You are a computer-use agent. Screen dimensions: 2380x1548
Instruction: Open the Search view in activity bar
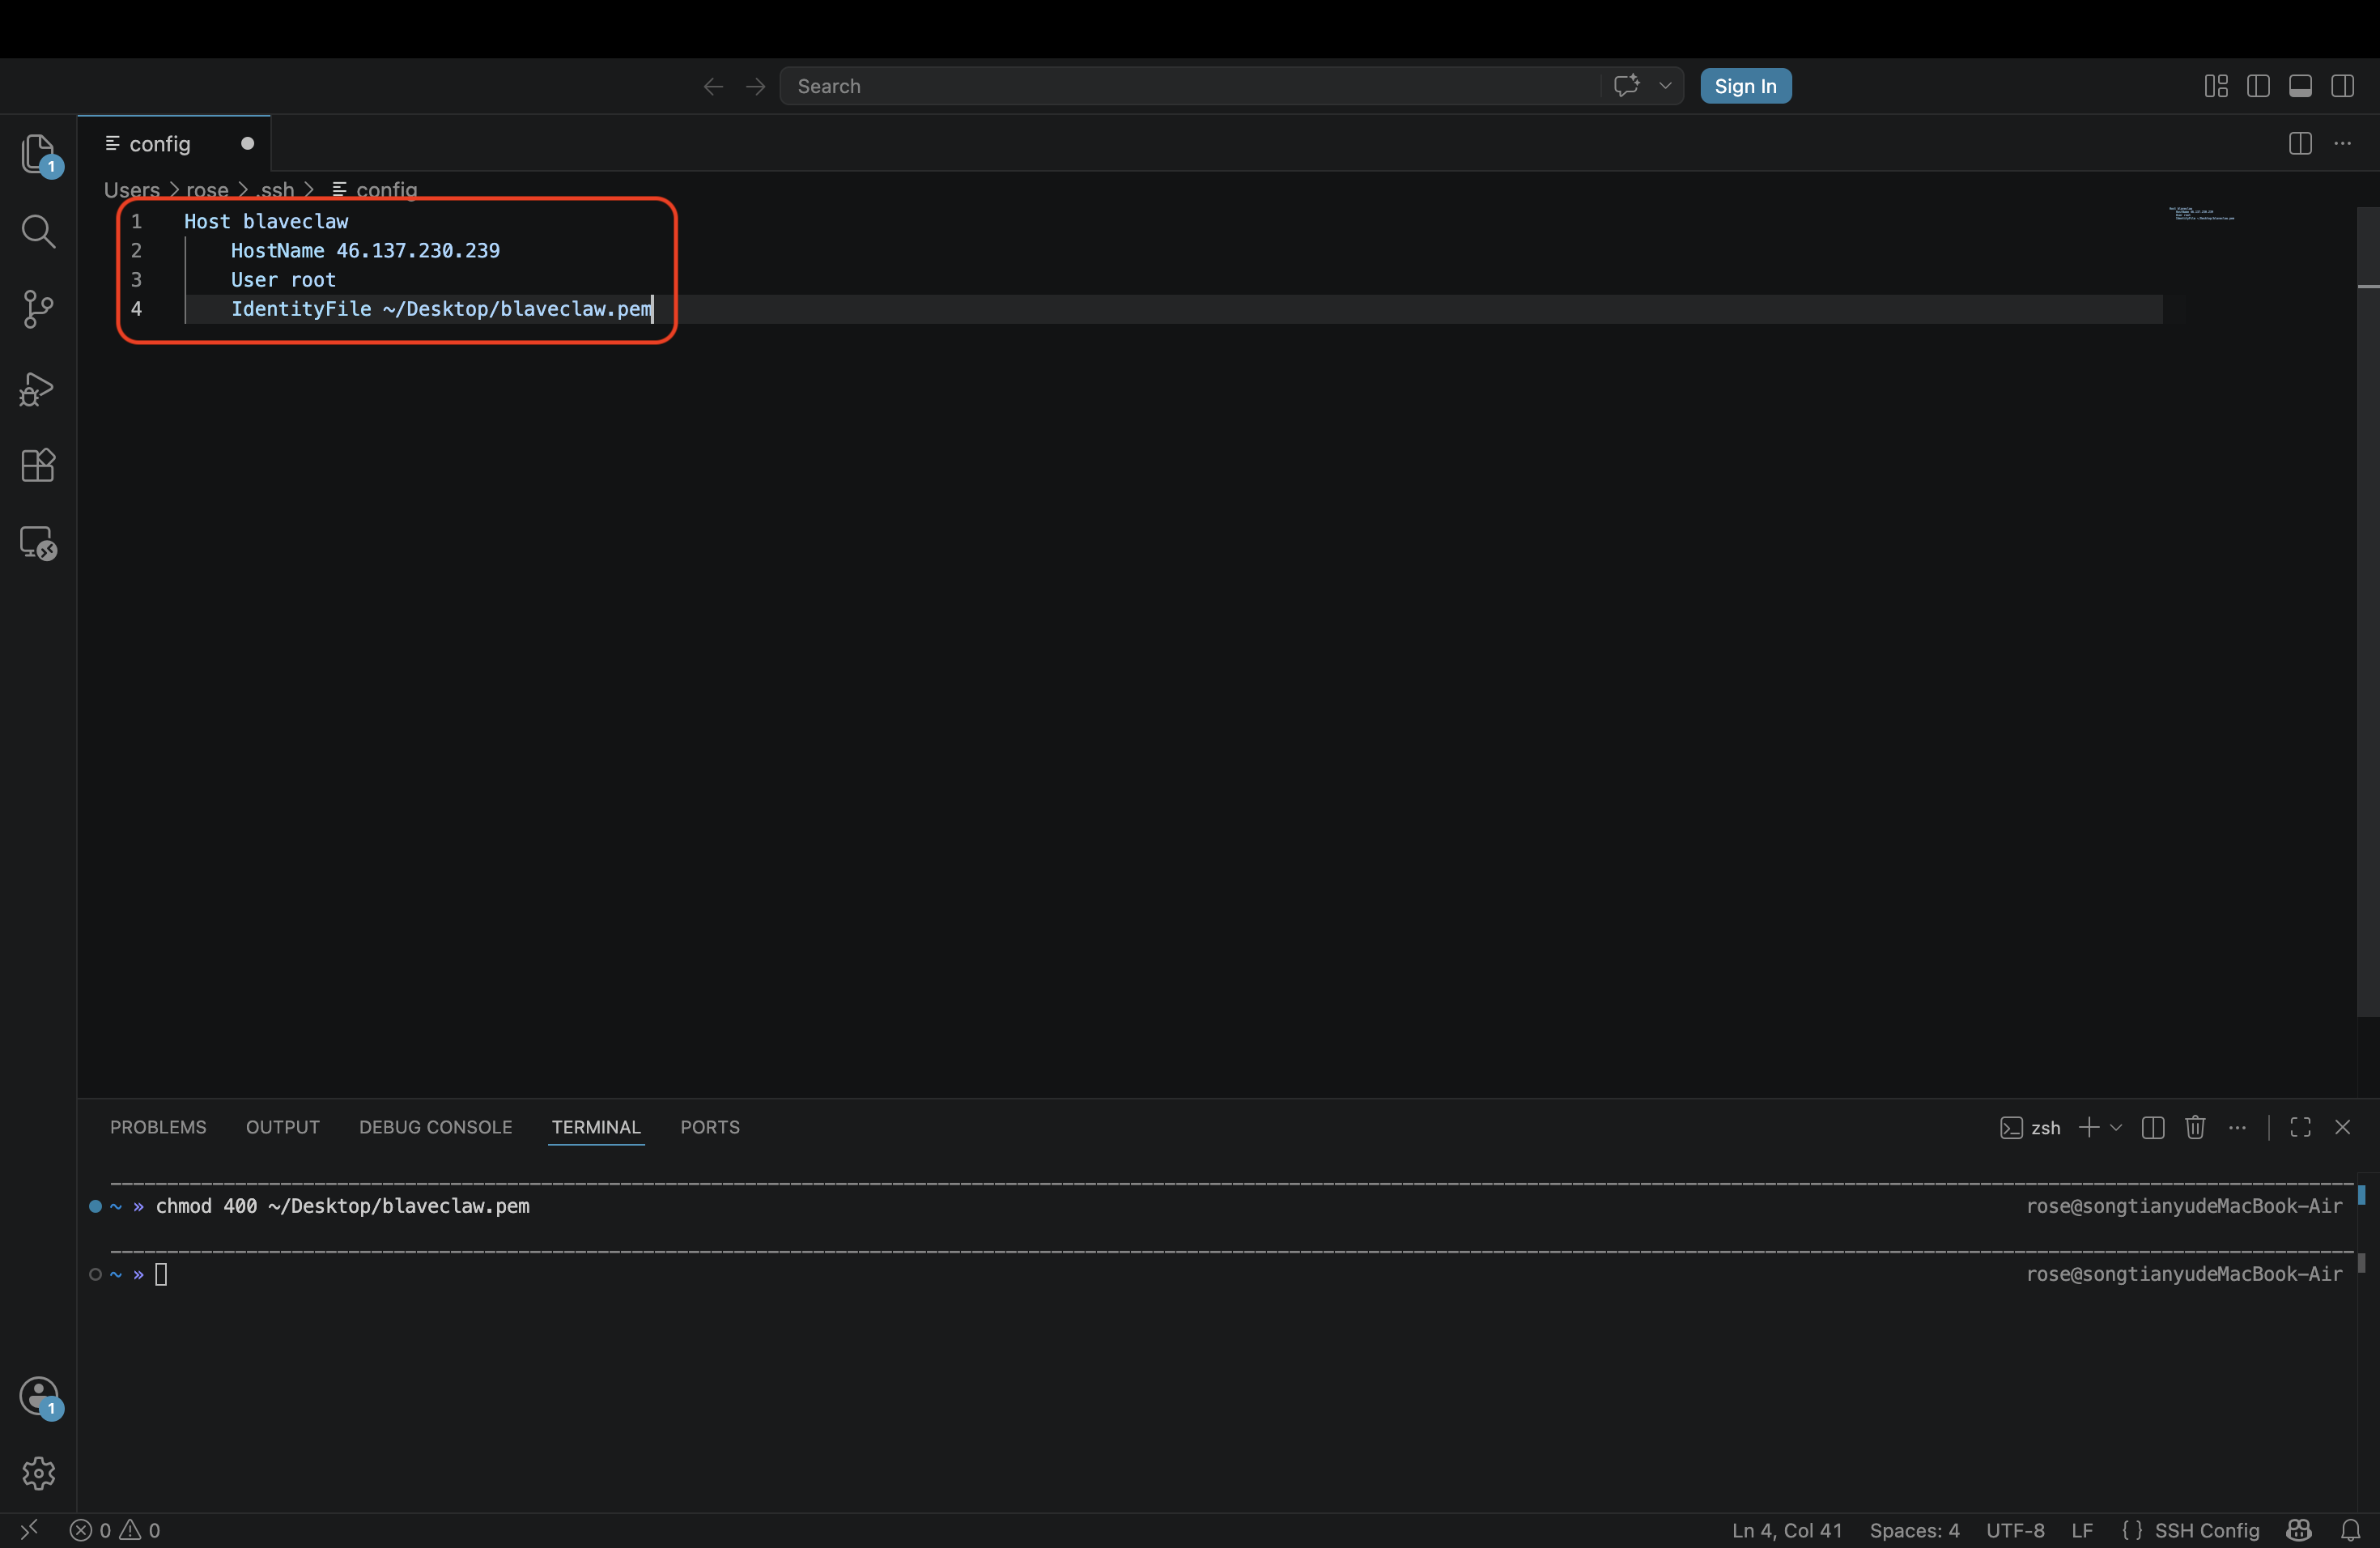coord(38,231)
